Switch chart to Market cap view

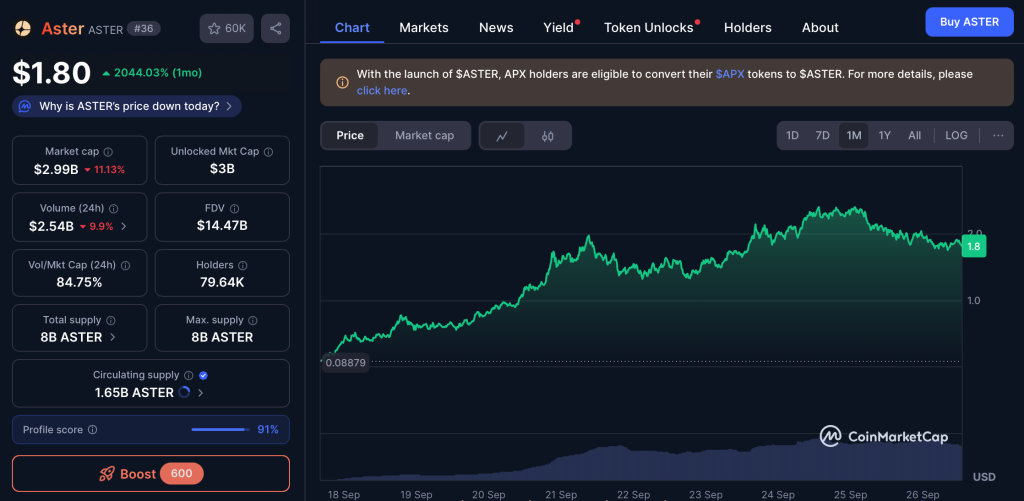tap(424, 136)
